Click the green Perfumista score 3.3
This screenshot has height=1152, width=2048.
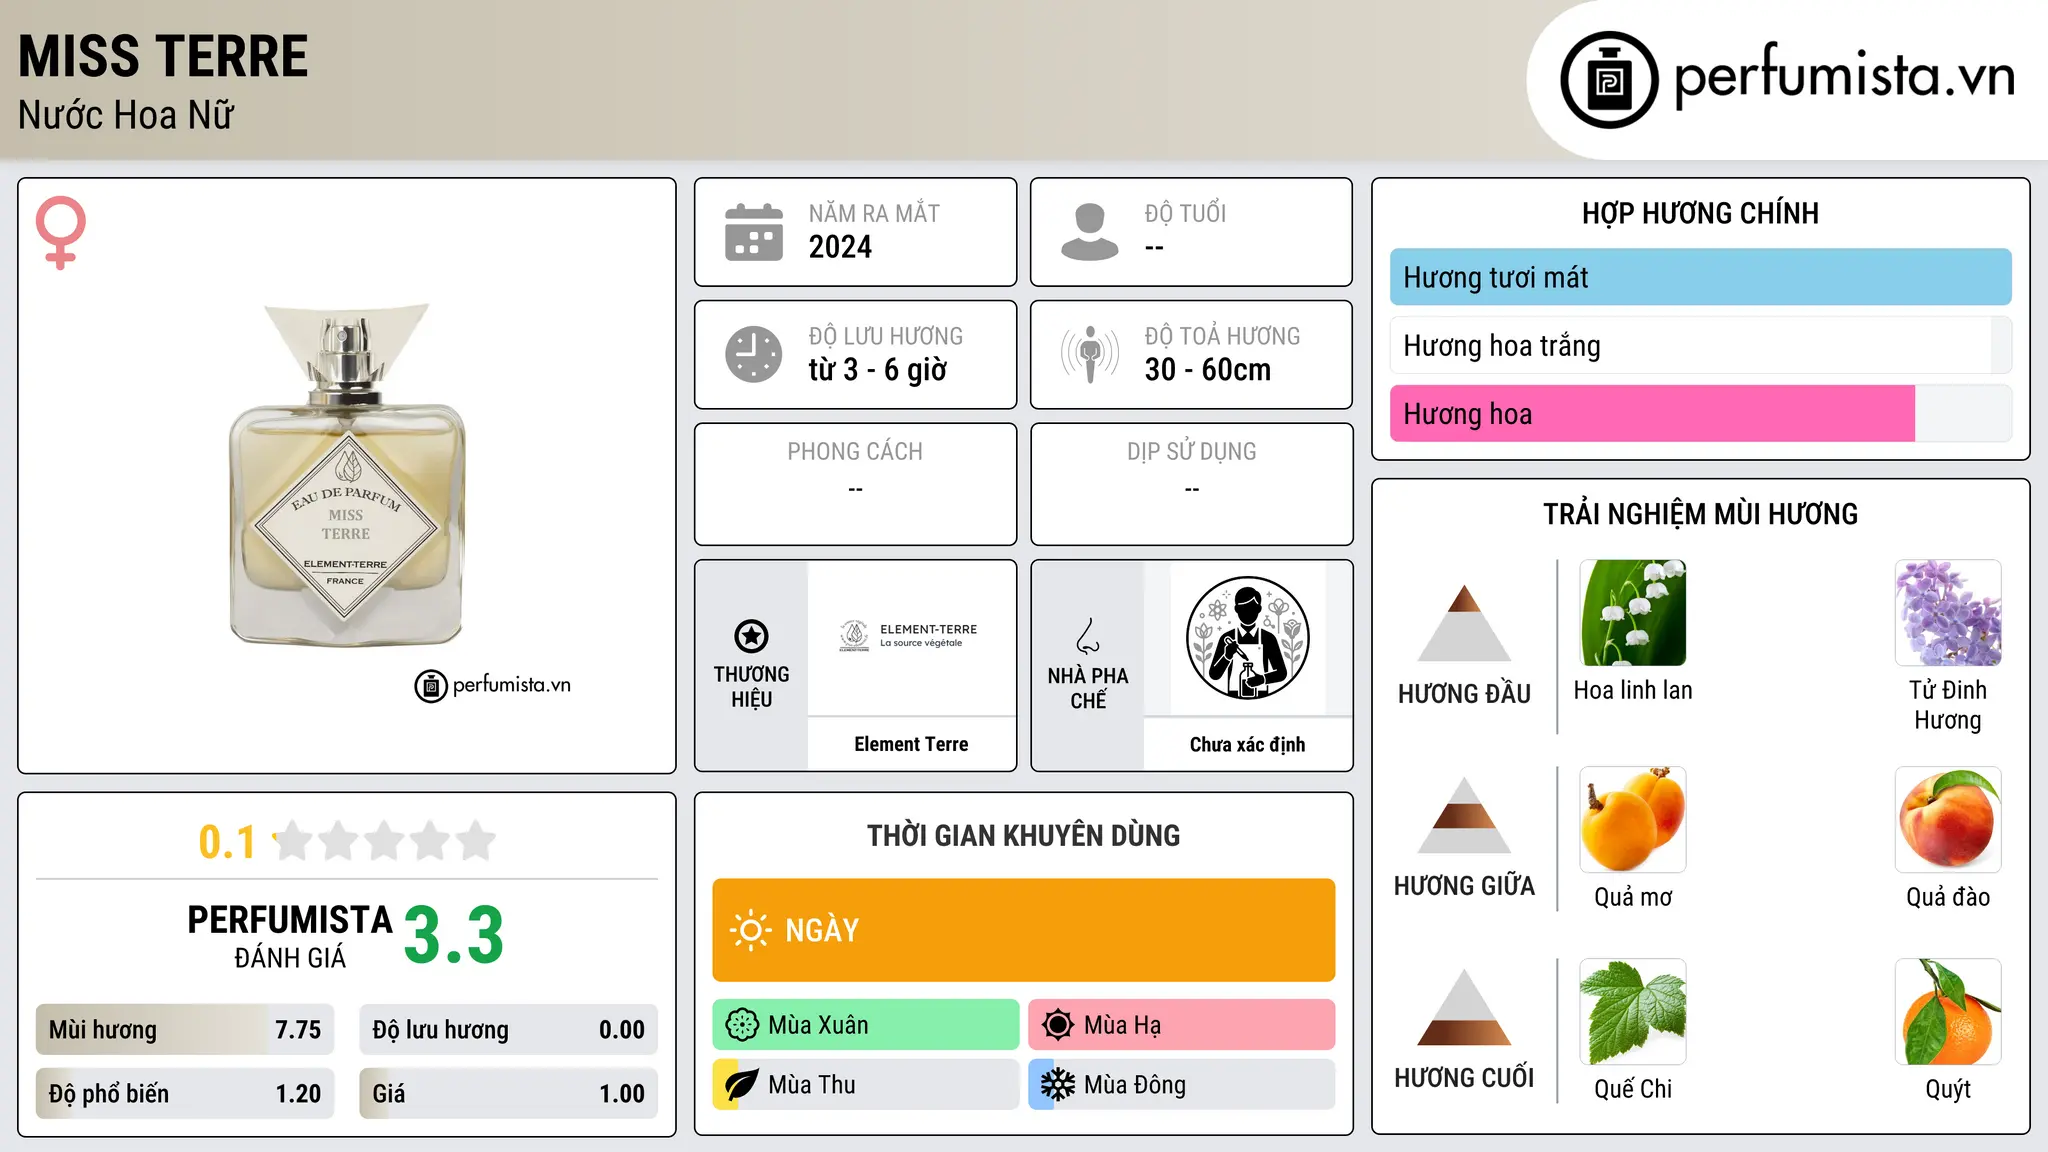tap(454, 935)
